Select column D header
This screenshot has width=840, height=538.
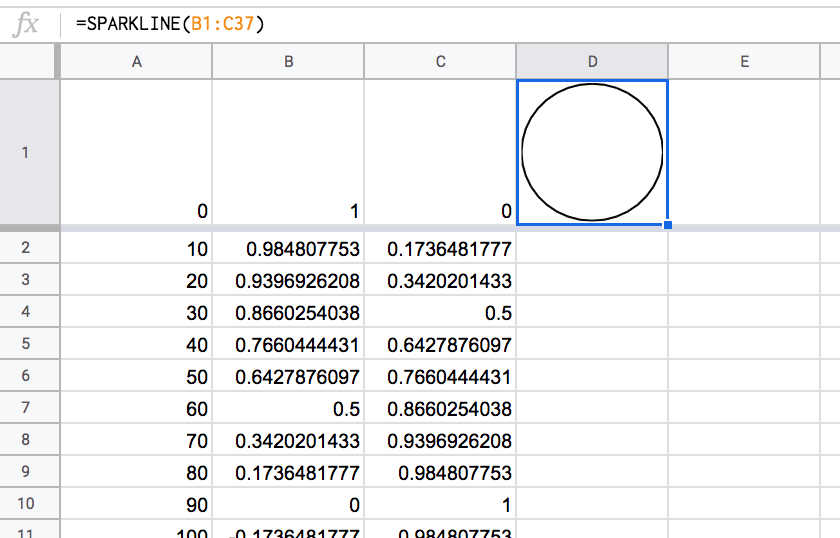coord(592,62)
